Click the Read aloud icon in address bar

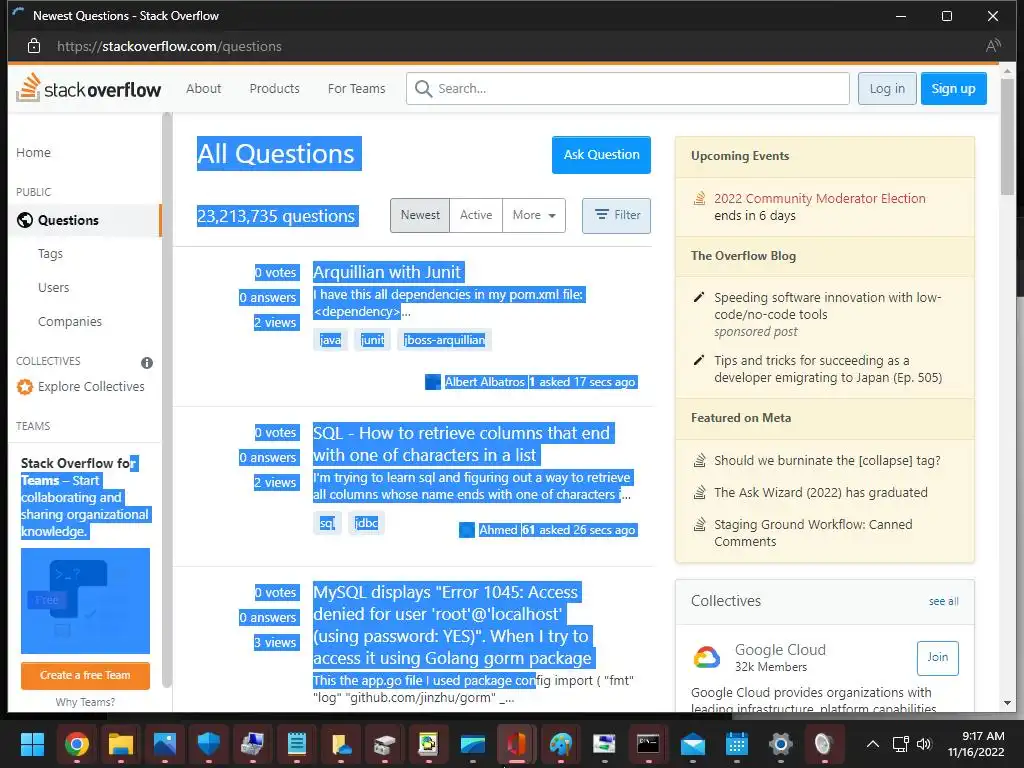[993, 46]
